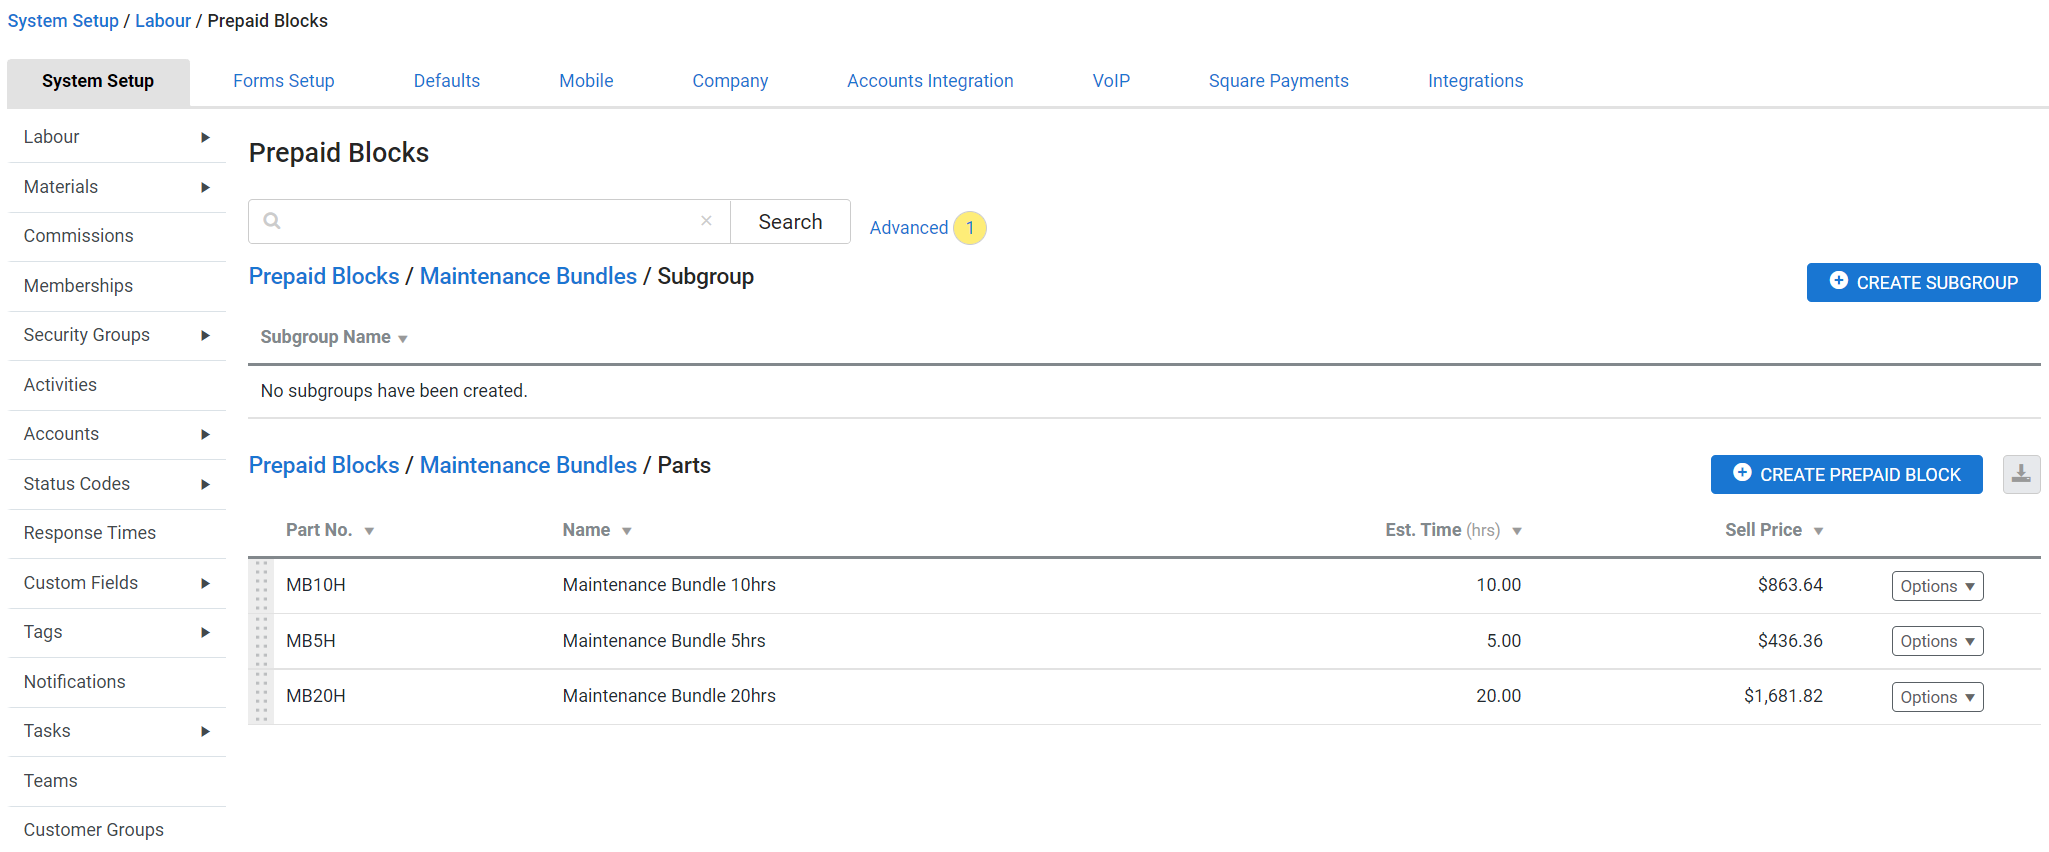Switch to the Forms Setup tab
Viewport: 2049px width, 852px height.
click(284, 81)
